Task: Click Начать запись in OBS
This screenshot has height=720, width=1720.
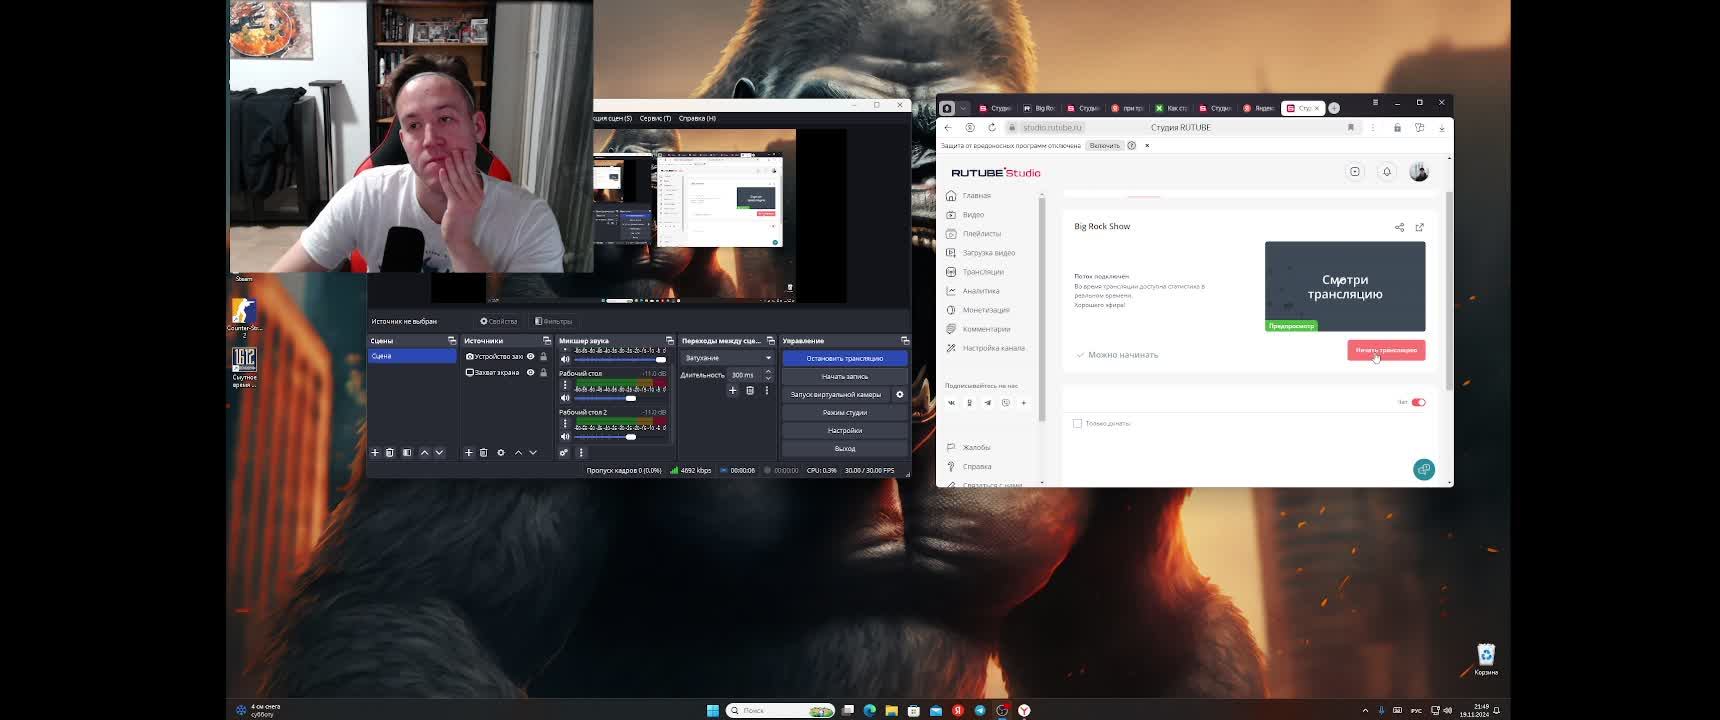Action: click(x=845, y=376)
